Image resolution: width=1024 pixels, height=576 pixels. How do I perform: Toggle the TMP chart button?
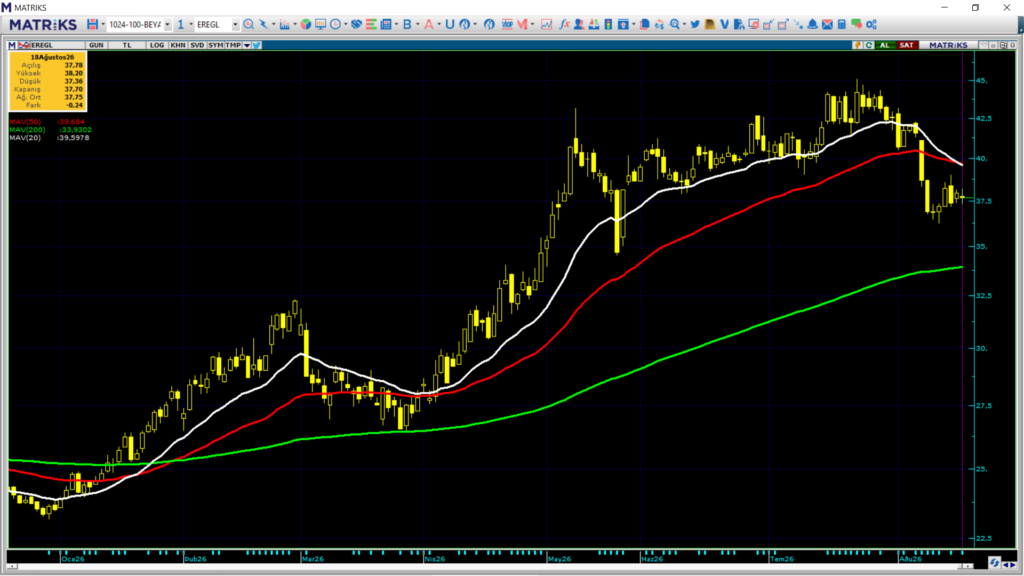[233, 45]
